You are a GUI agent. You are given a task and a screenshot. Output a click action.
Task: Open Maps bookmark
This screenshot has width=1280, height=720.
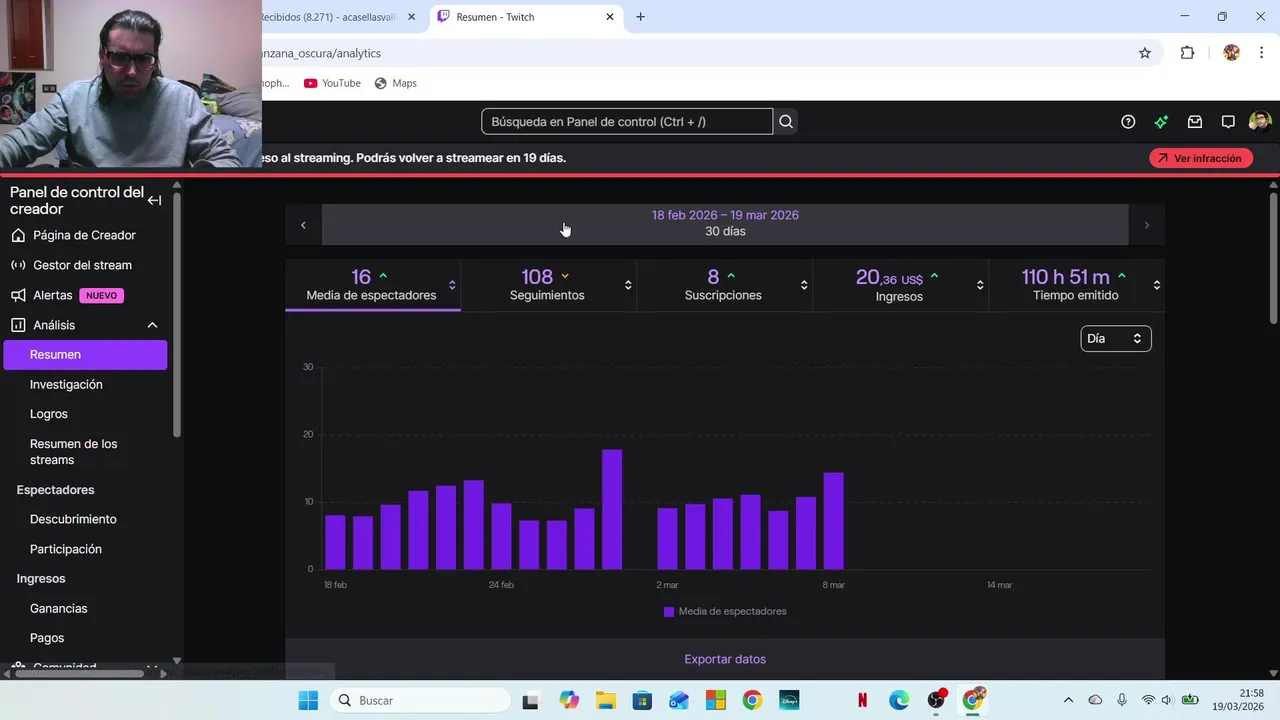(395, 83)
